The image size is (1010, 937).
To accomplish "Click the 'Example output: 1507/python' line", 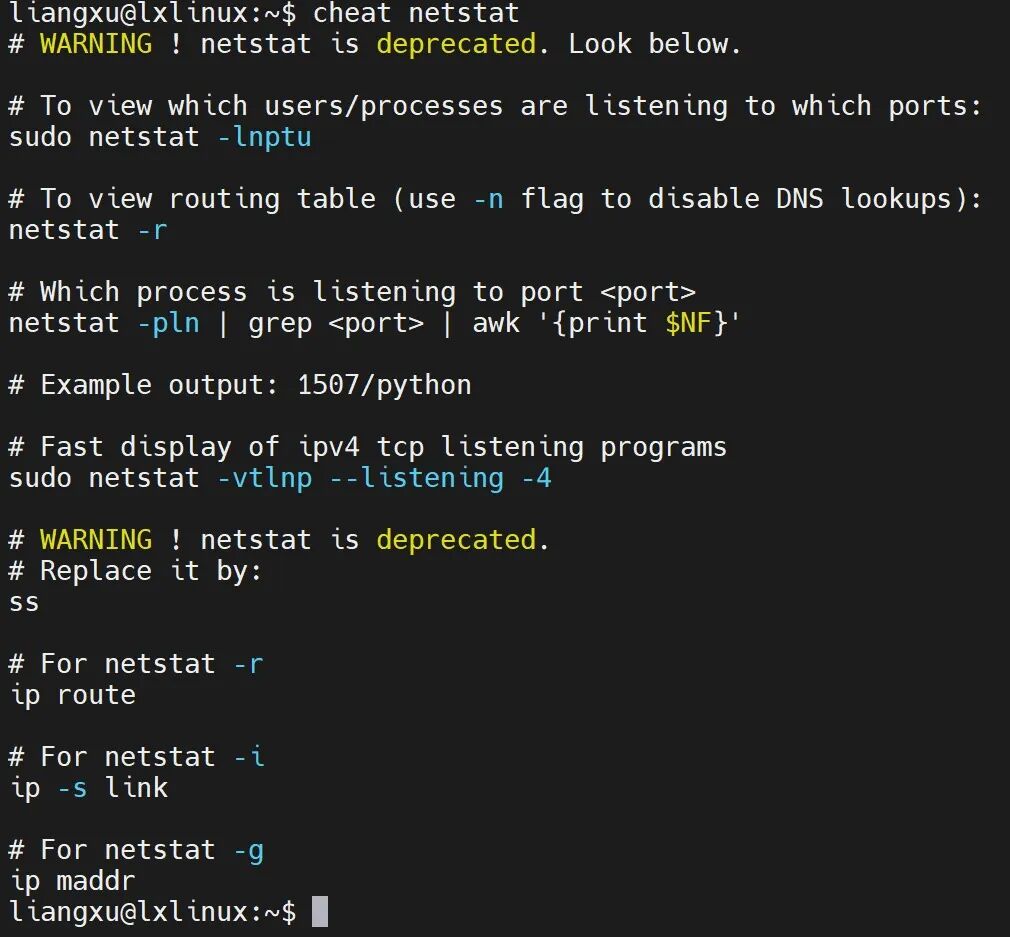I will tap(240, 385).
